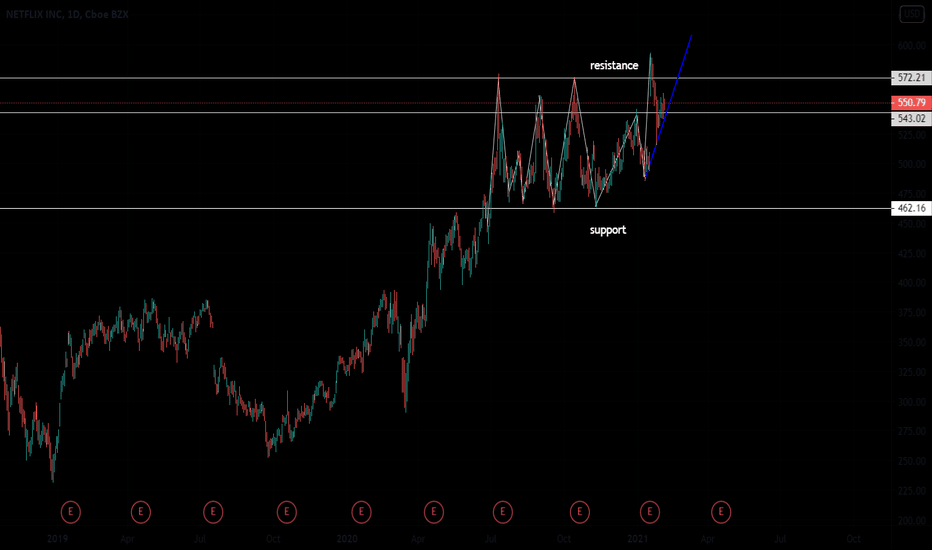Screen dimensions: 932x550
Task: Open the earnings marker at October 2020
Action: (580, 511)
